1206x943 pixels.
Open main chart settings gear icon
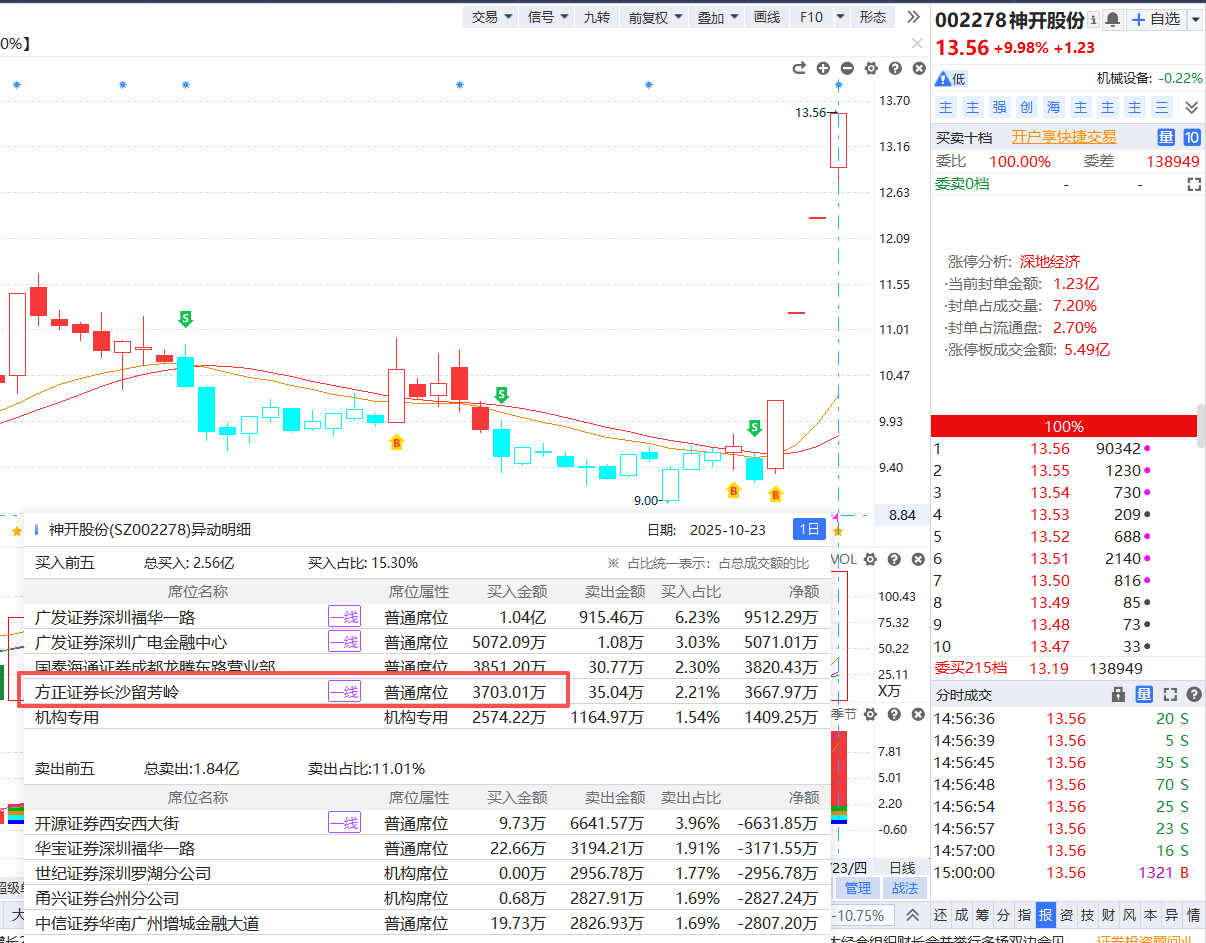click(871, 68)
